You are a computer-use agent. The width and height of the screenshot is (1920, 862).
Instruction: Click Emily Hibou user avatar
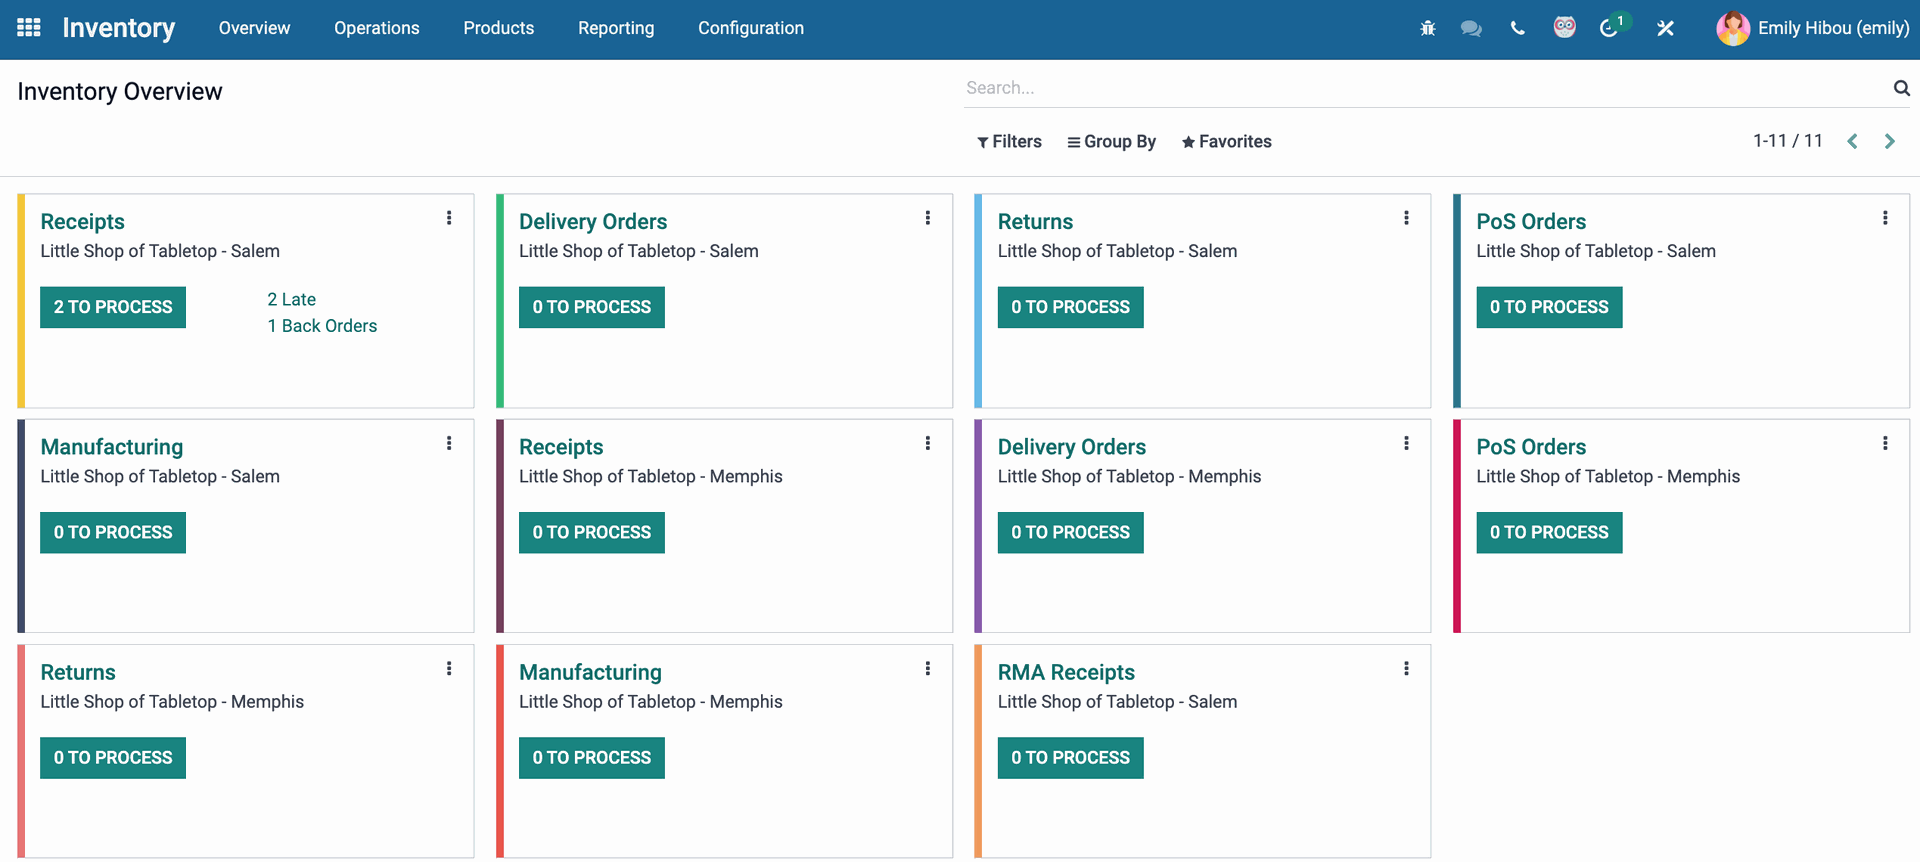point(1733,28)
